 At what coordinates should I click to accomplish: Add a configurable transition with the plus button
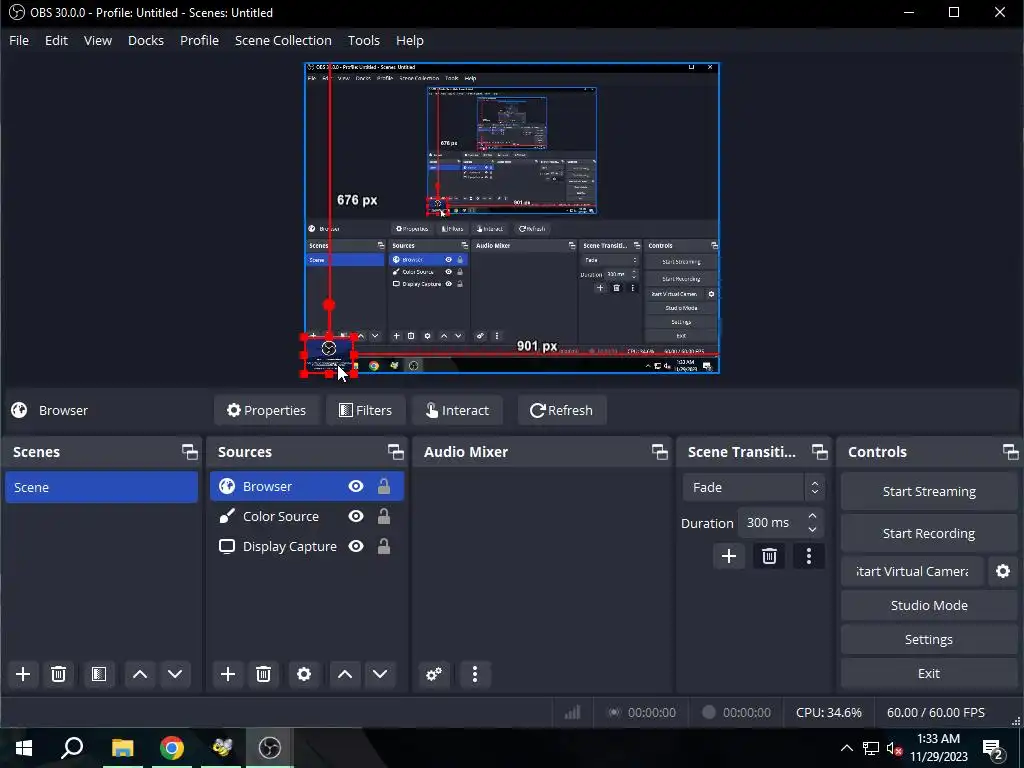coord(729,556)
